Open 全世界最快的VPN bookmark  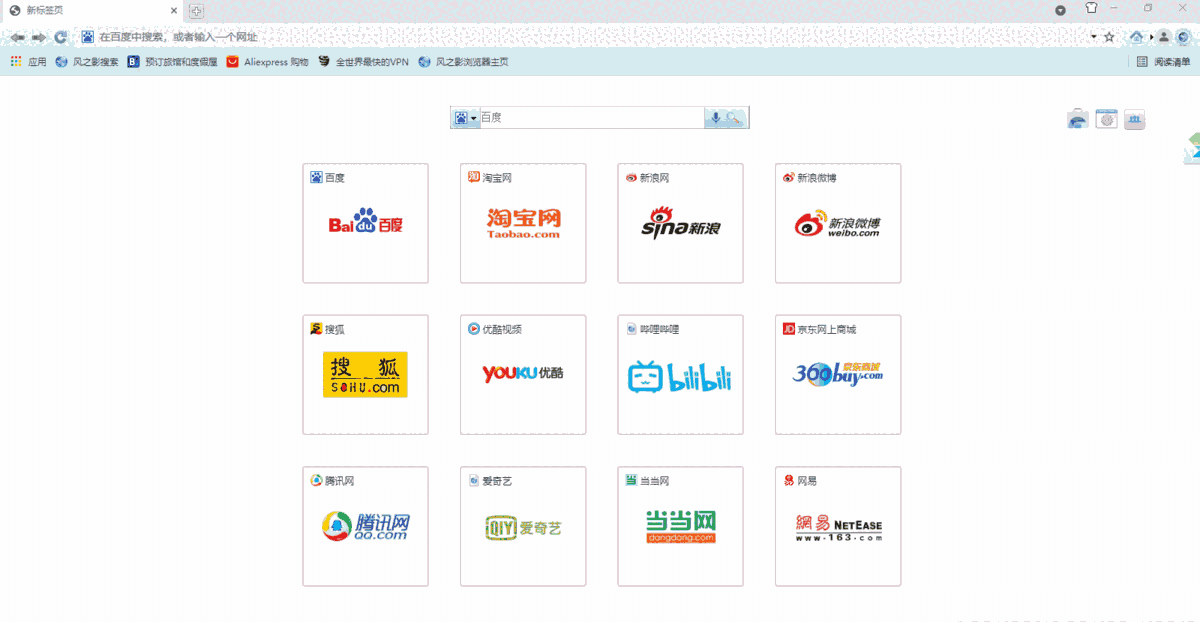coord(363,62)
